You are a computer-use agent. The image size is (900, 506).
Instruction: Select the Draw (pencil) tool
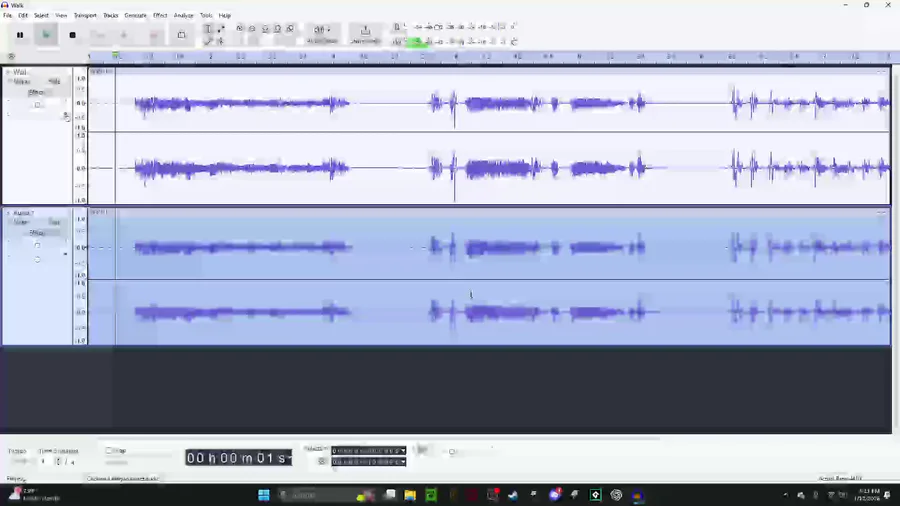coord(208,41)
